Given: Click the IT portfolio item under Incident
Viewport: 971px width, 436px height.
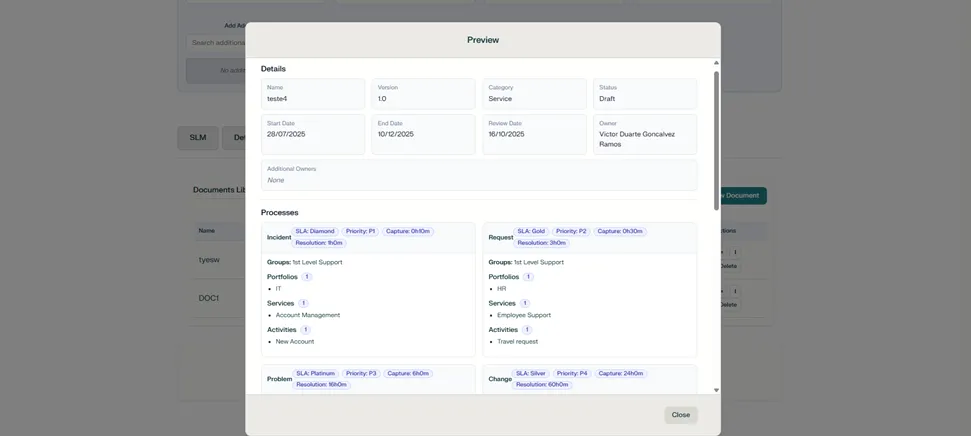Looking at the screenshot, I should pos(279,289).
